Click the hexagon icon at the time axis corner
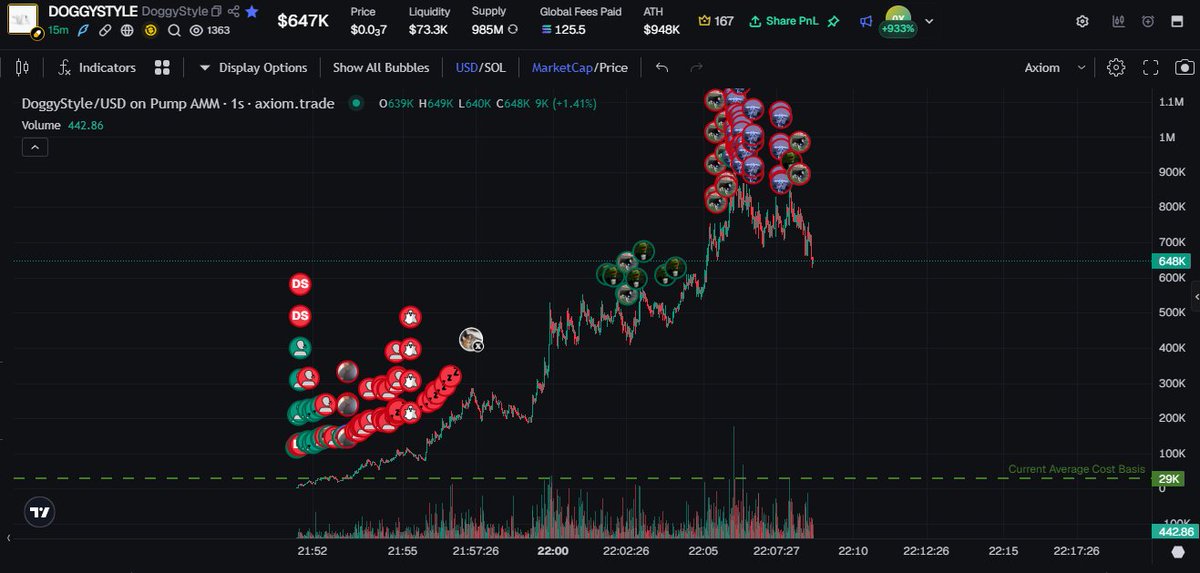The width and height of the screenshot is (1200, 573). (x=1178, y=553)
